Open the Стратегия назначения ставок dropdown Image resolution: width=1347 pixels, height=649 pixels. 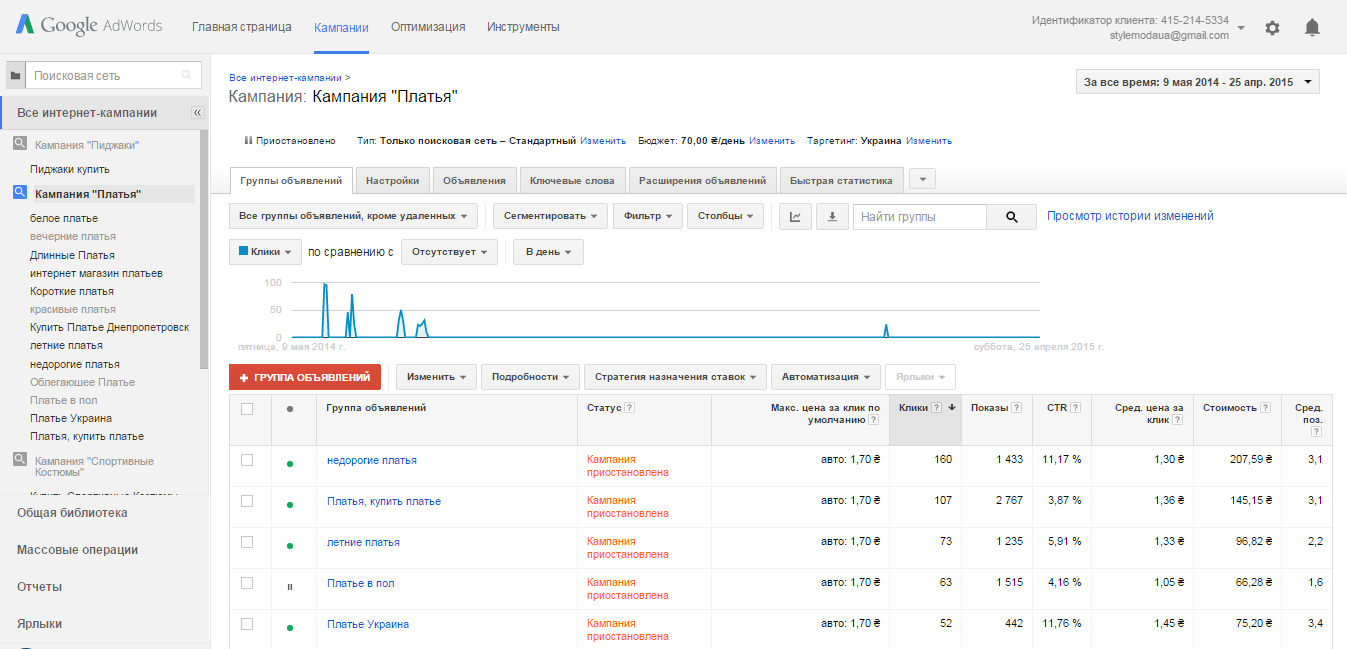[x=675, y=377]
